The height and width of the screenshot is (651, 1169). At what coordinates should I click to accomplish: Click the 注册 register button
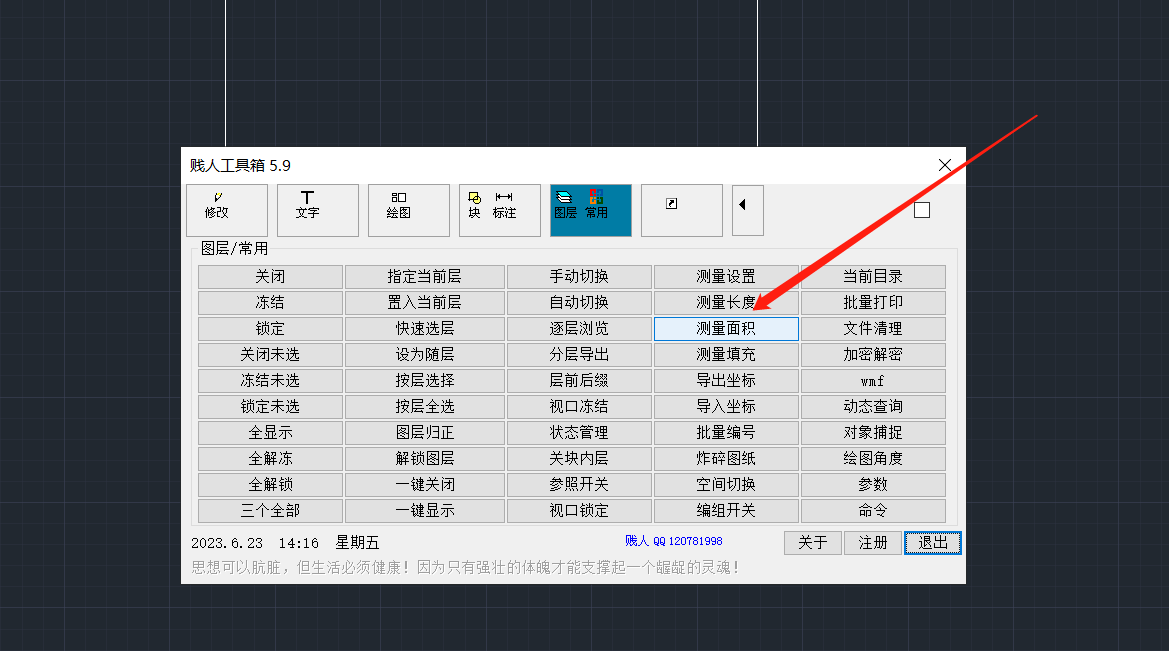tap(872, 542)
